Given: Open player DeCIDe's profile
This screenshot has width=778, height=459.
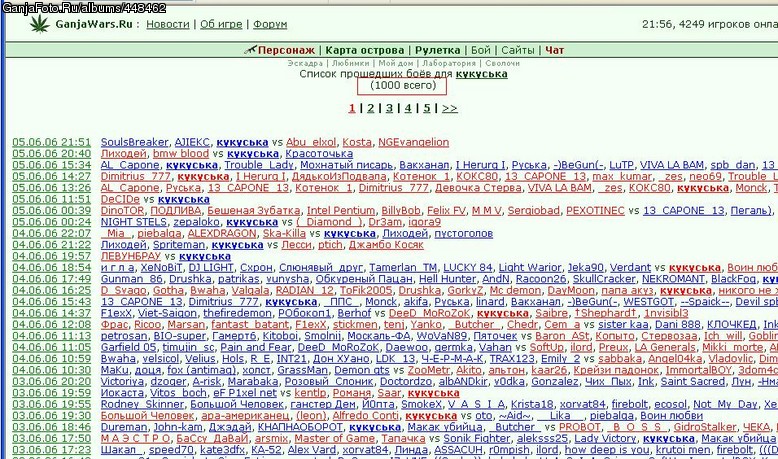Looking at the screenshot, I should pyautogui.click(x=121, y=199).
